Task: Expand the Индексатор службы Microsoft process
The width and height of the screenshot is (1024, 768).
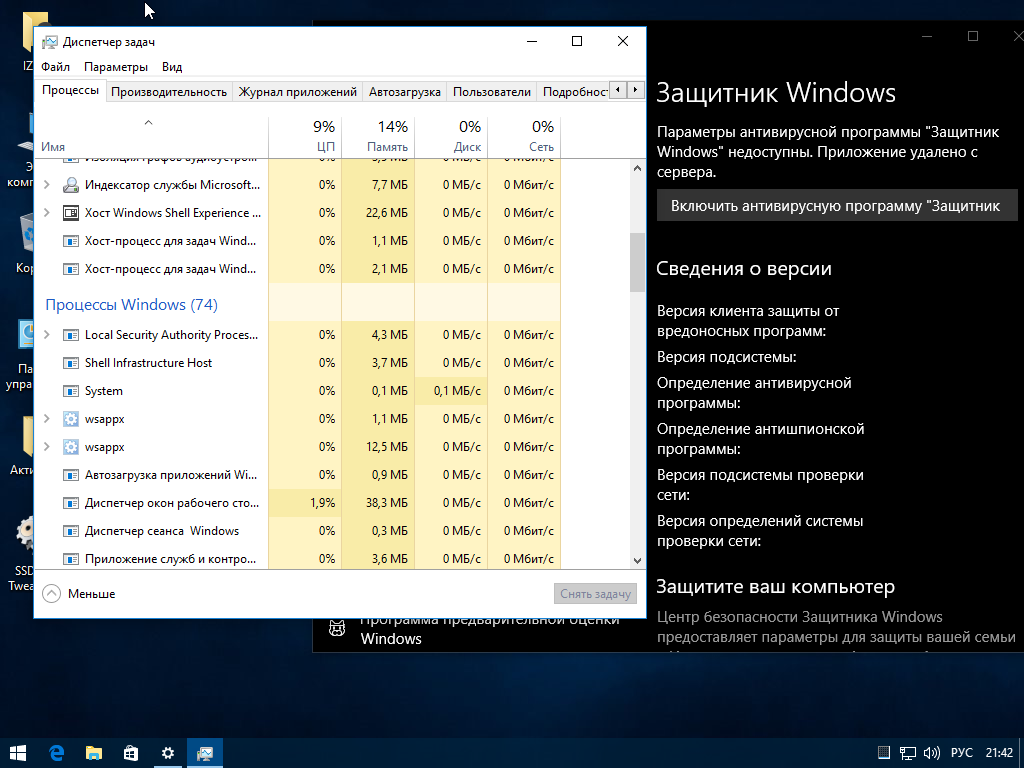Action: tap(46, 185)
